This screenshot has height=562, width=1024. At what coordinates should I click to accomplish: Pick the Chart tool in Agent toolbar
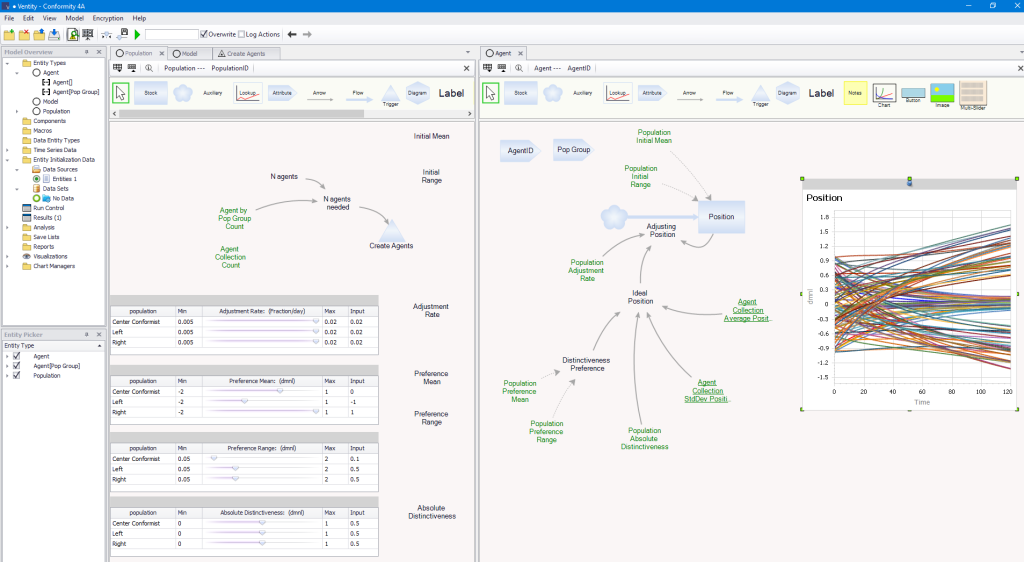click(884, 93)
